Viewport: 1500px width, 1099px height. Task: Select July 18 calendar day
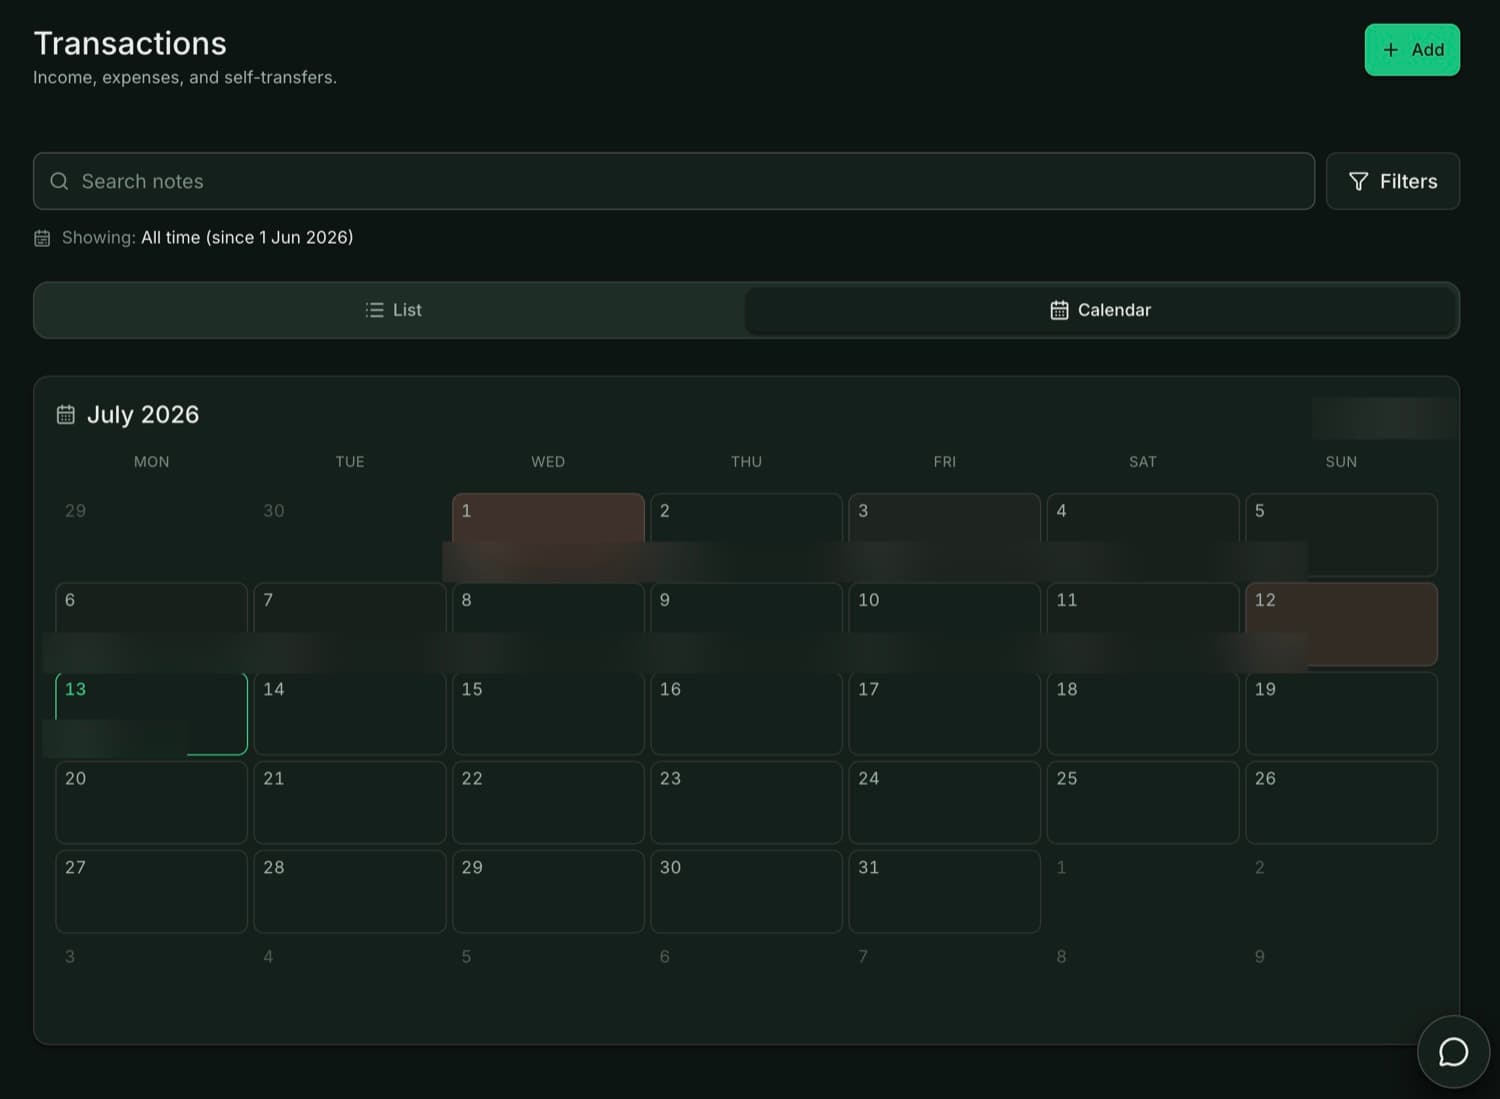(x=1143, y=713)
